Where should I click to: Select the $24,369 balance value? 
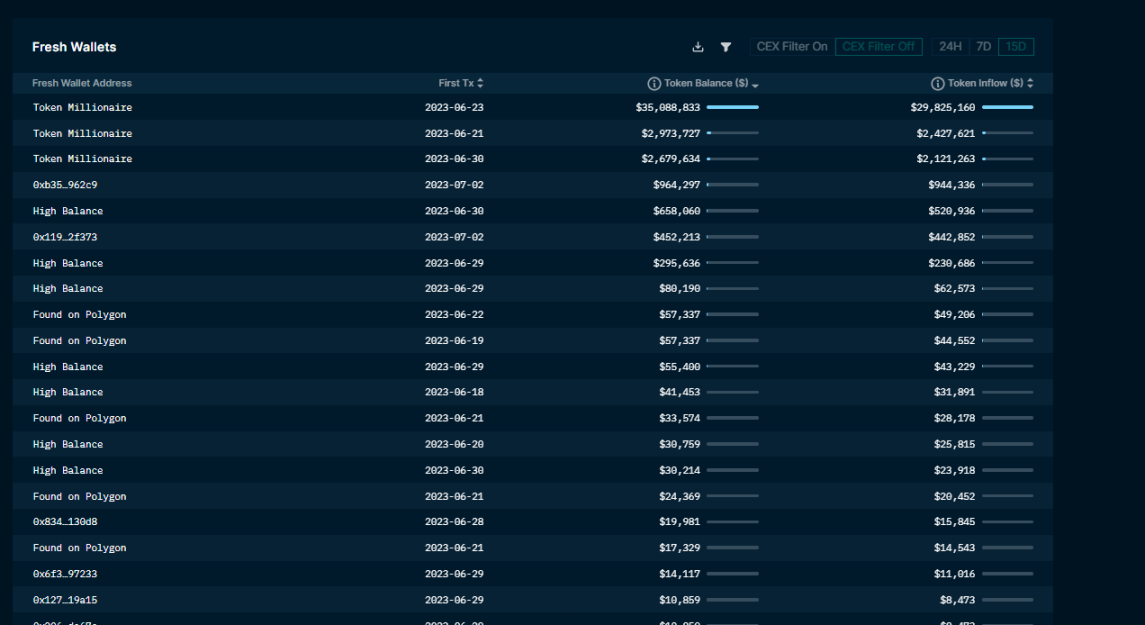pos(679,496)
